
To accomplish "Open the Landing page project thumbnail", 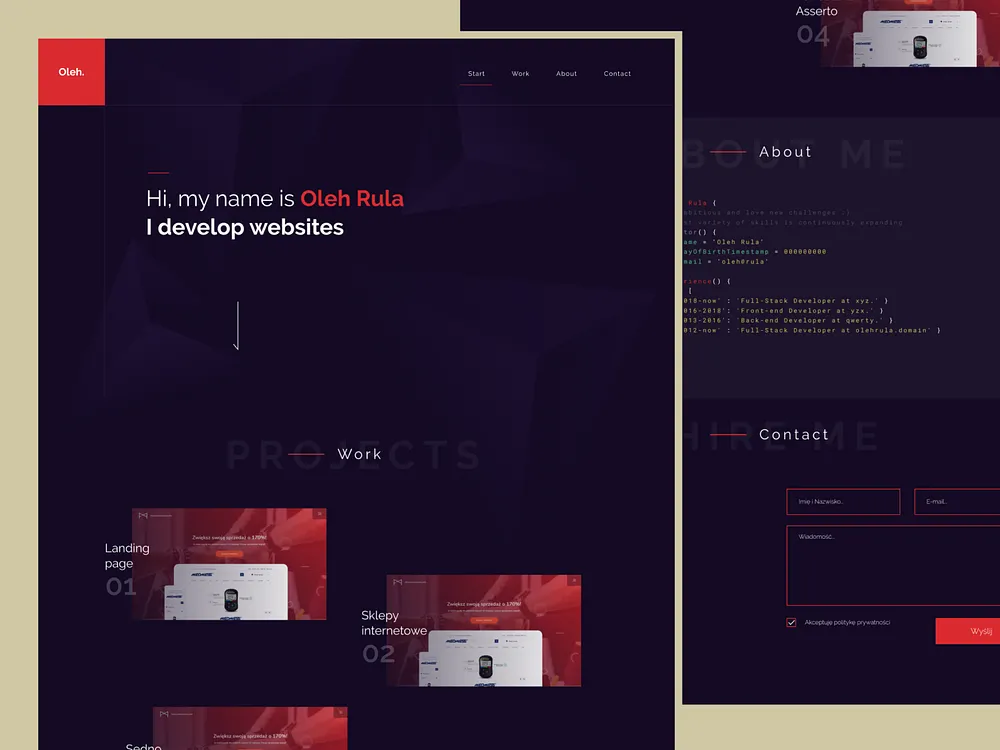I will click(228, 563).
